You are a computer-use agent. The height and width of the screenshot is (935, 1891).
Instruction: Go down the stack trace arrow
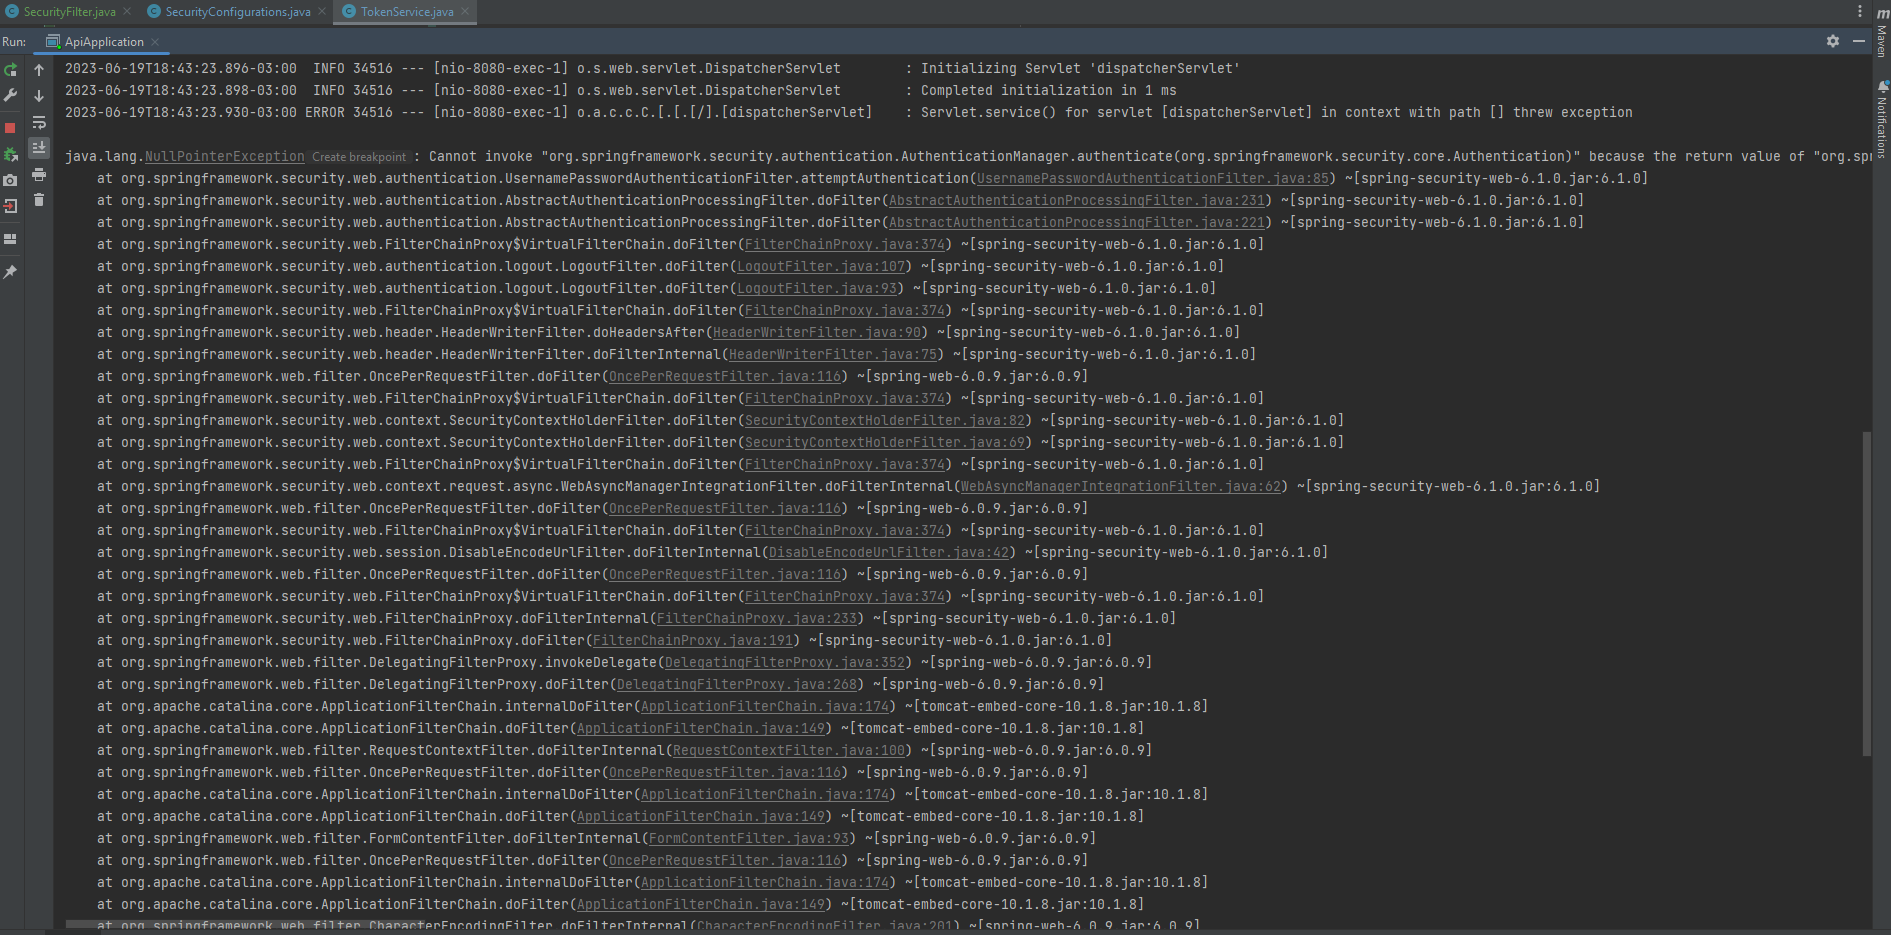tap(39, 96)
